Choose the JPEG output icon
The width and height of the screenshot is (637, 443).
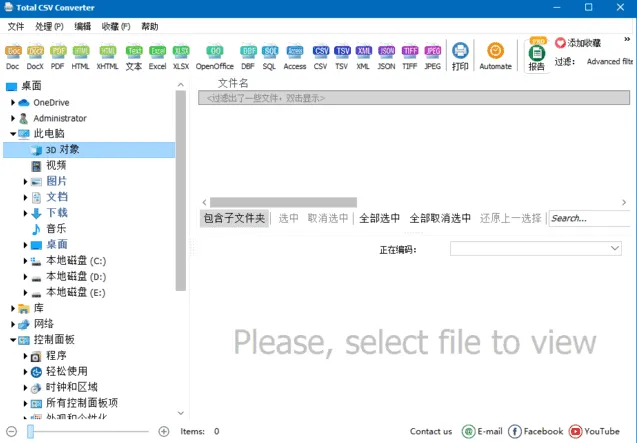click(x=433, y=56)
